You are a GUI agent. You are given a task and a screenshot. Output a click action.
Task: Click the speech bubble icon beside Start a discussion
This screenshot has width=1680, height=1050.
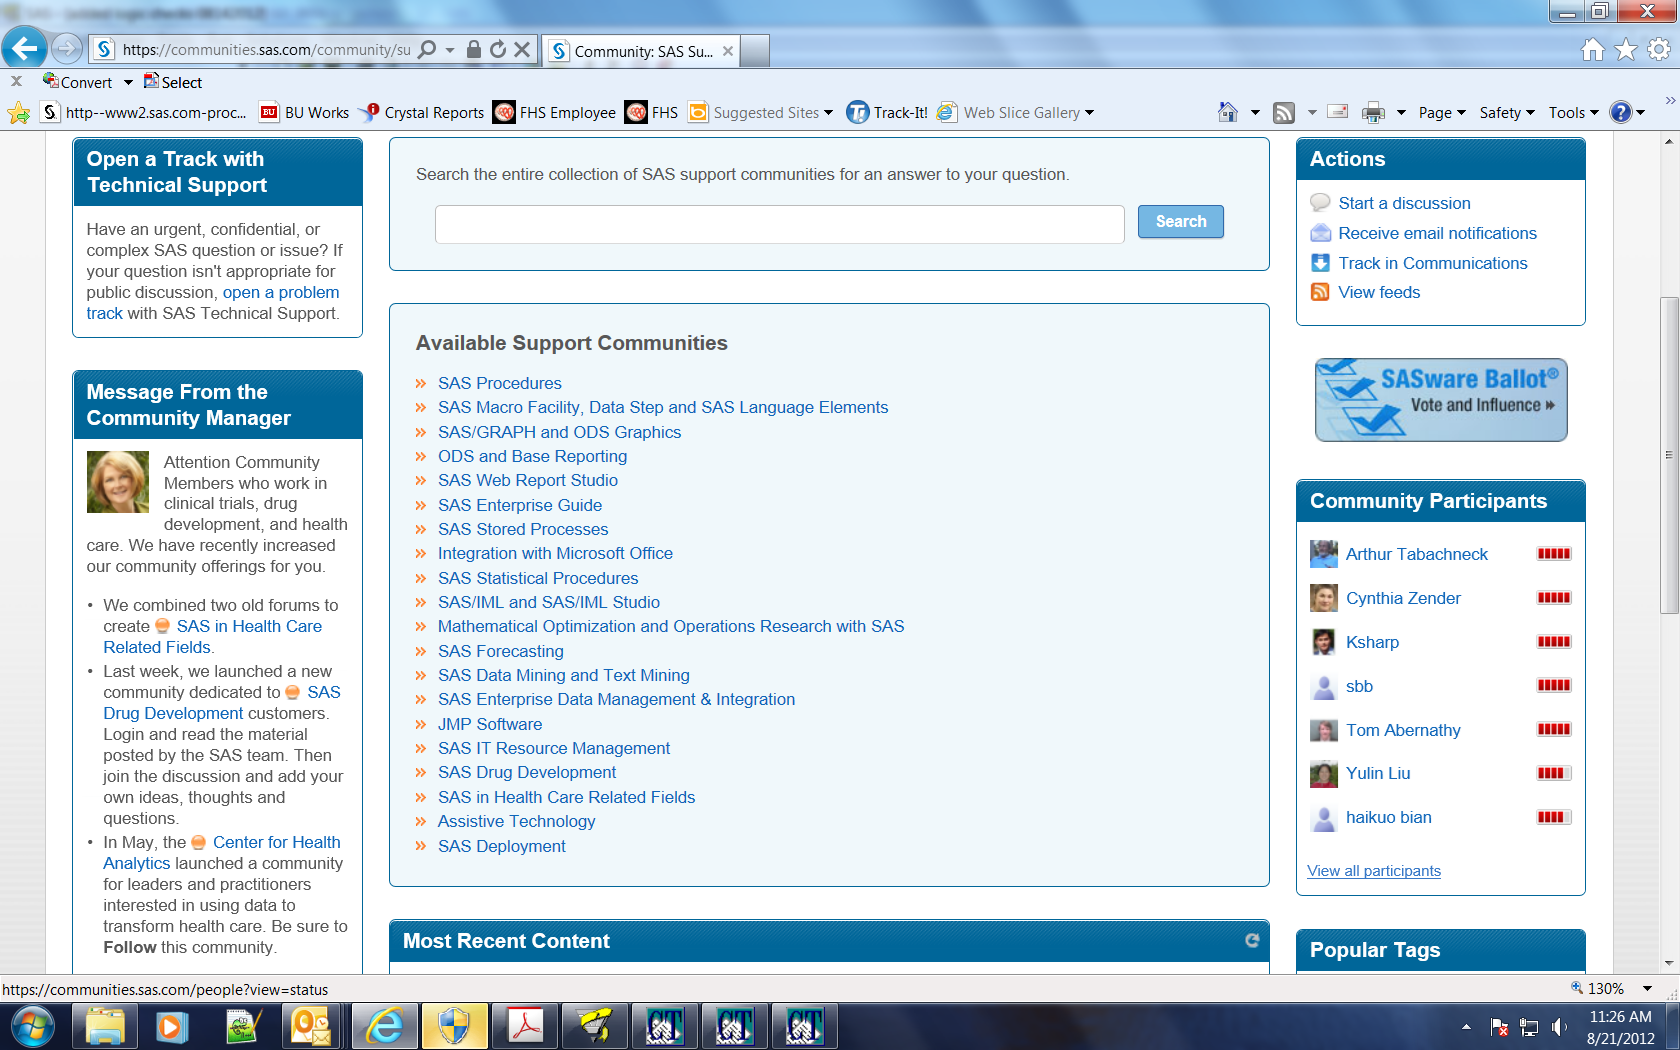point(1320,202)
